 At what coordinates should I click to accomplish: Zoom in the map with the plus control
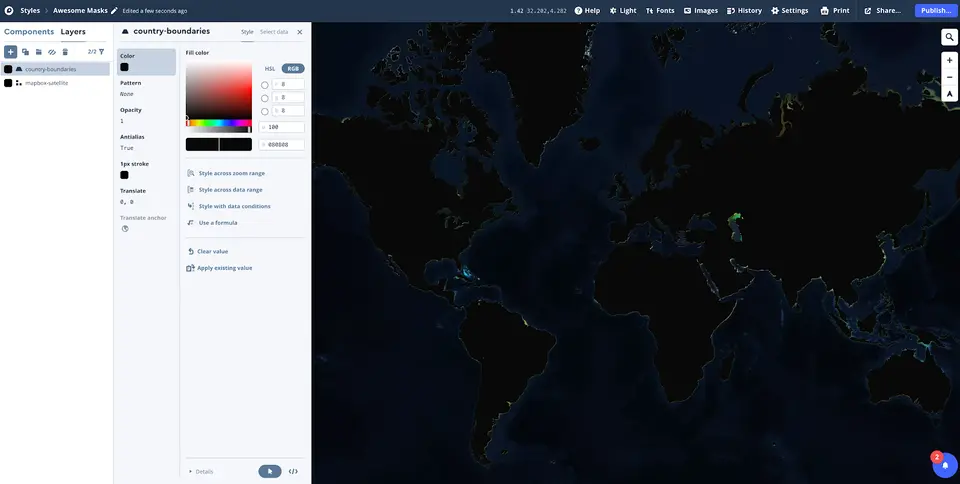[x=949, y=60]
